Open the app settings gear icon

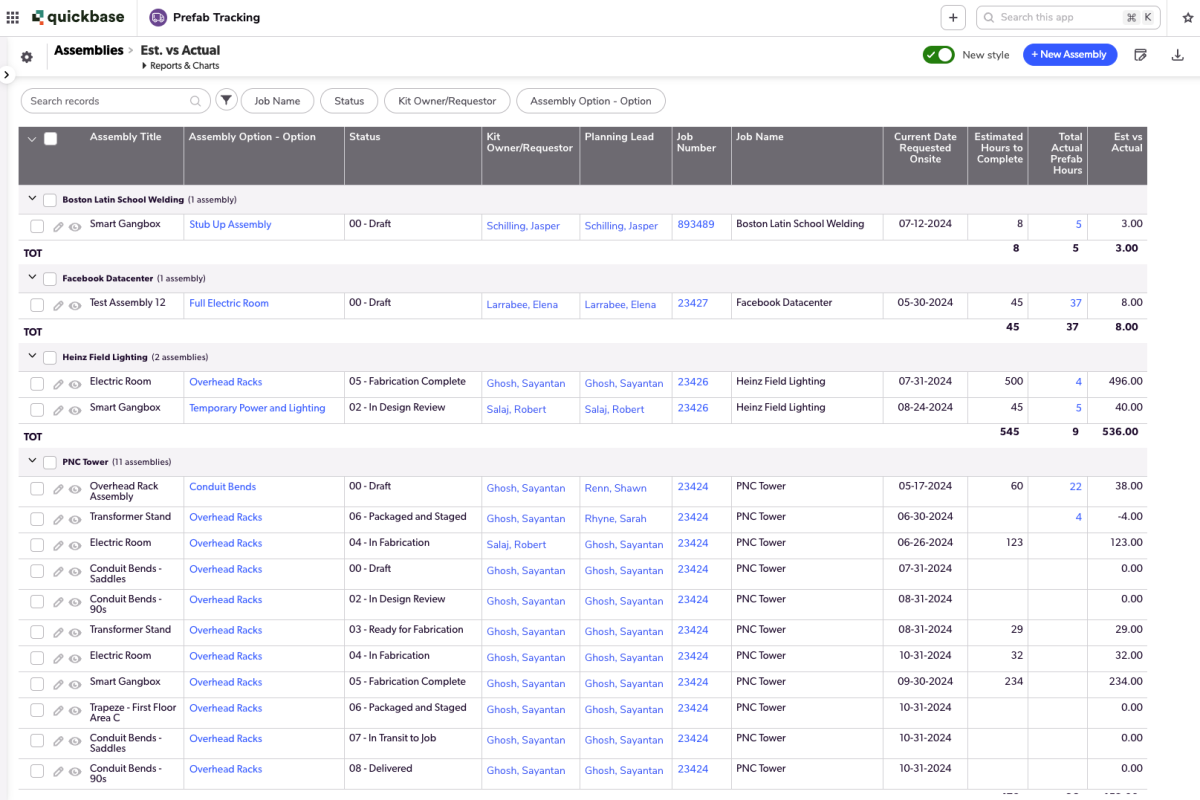pyautogui.click(x=27, y=57)
